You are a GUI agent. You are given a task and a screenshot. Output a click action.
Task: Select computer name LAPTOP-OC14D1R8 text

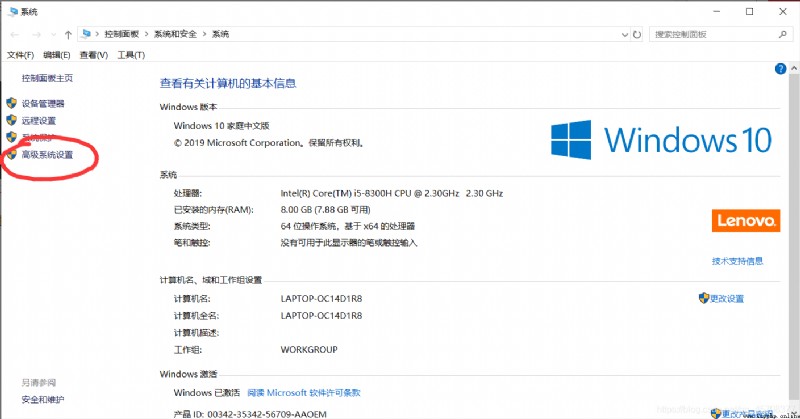[321, 299]
